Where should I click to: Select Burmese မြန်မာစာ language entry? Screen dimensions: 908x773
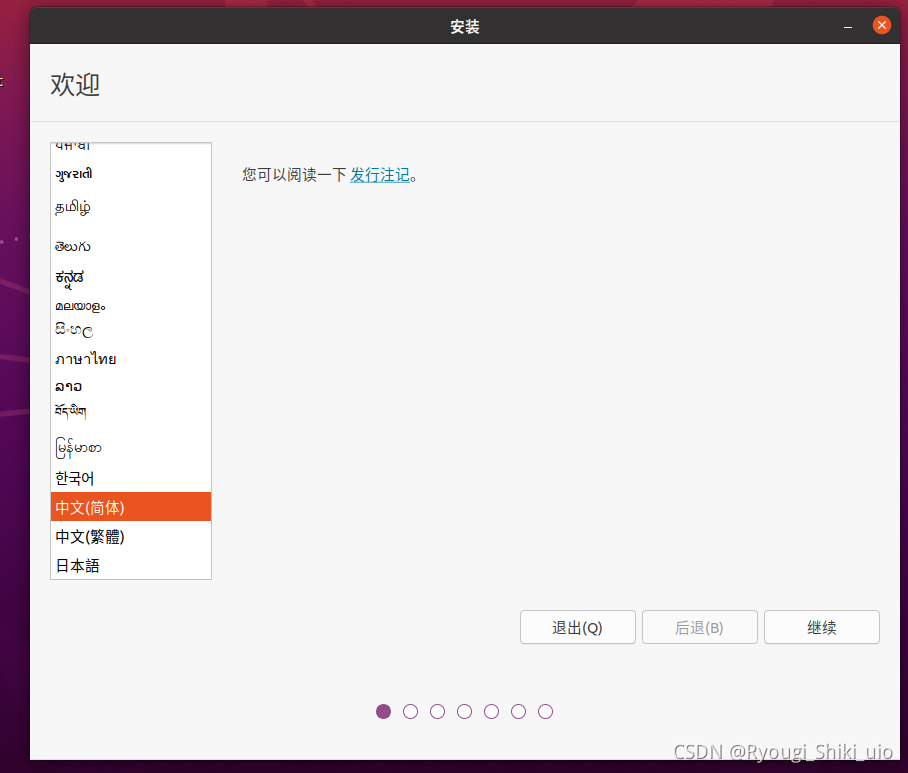(131, 447)
